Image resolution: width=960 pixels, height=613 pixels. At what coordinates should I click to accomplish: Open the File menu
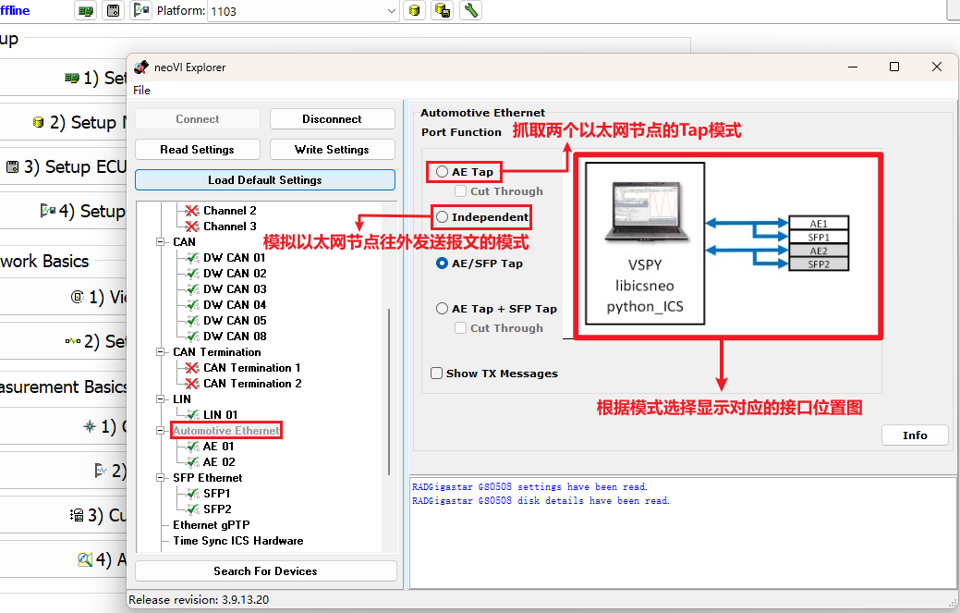tap(142, 90)
